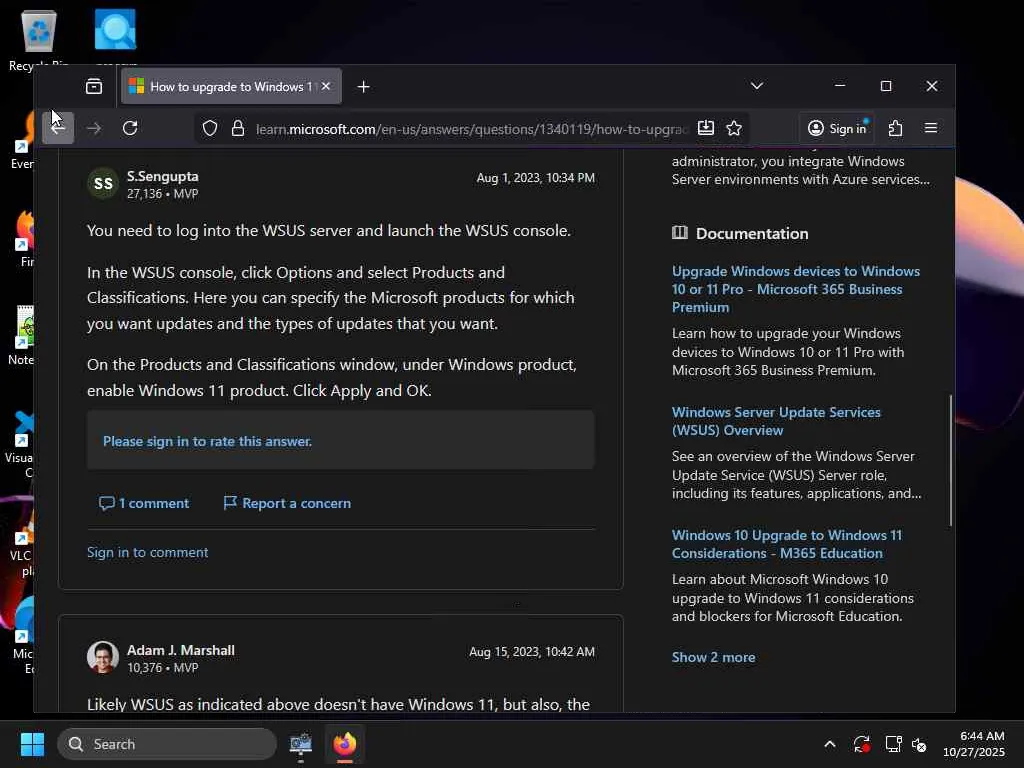
Task: Open the remote desktop taskbar app icon
Action: (300, 744)
